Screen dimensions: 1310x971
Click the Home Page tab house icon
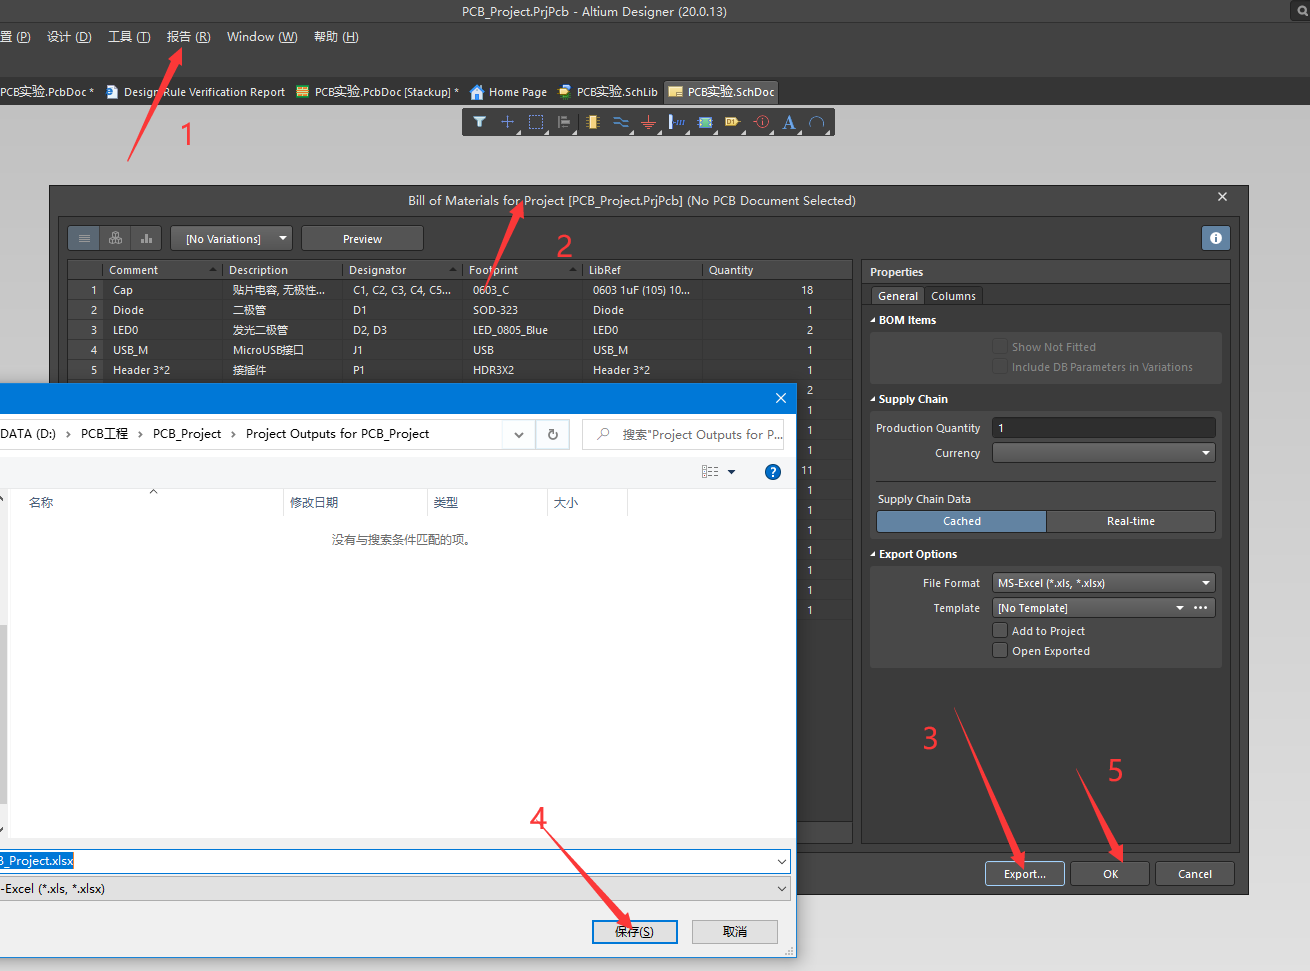(477, 92)
